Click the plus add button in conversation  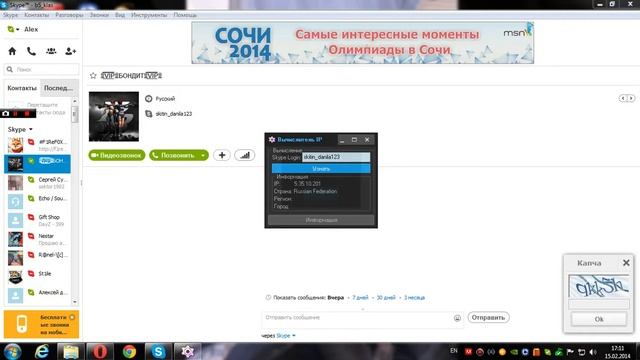tap(222, 155)
